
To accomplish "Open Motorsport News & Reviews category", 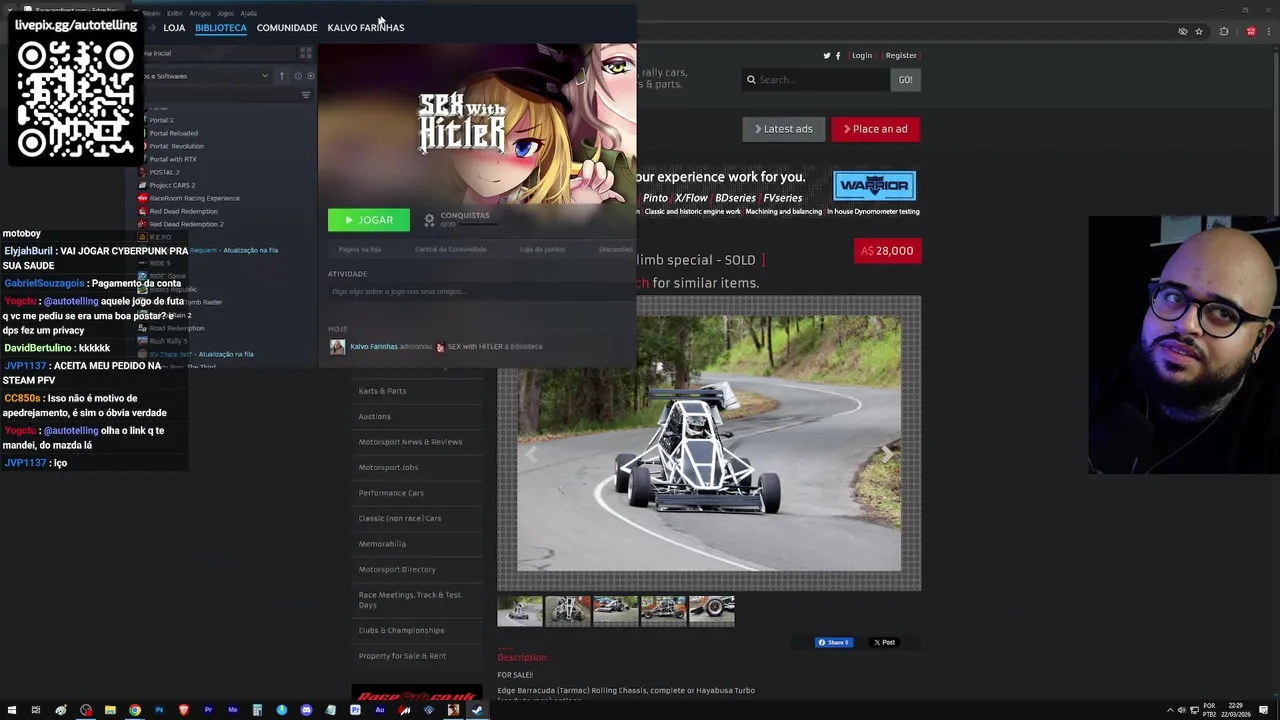I will click(411, 442).
